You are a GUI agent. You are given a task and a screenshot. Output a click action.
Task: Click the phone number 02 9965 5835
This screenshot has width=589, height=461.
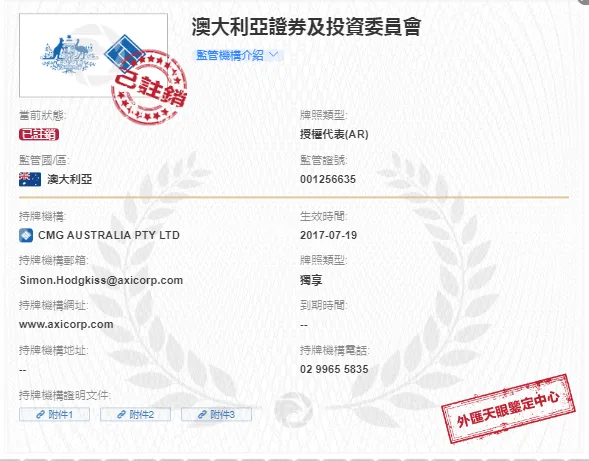(334, 369)
